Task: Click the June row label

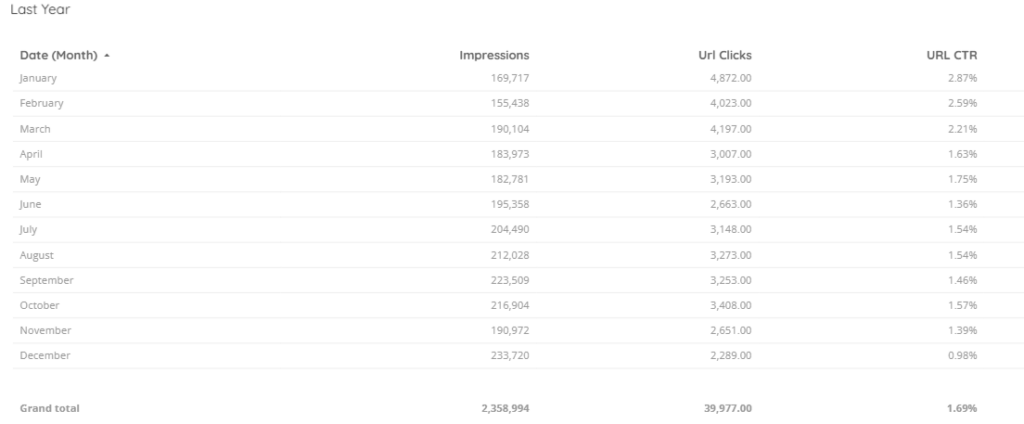Action: click(31, 204)
